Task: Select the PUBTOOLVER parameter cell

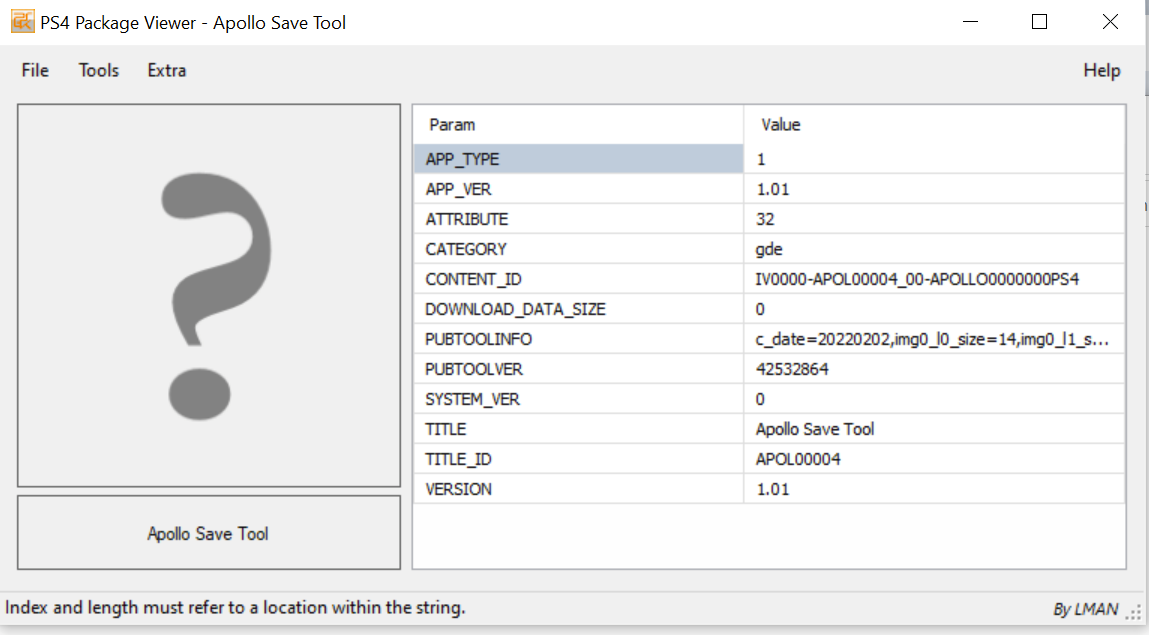Action: (x=579, y=369)
